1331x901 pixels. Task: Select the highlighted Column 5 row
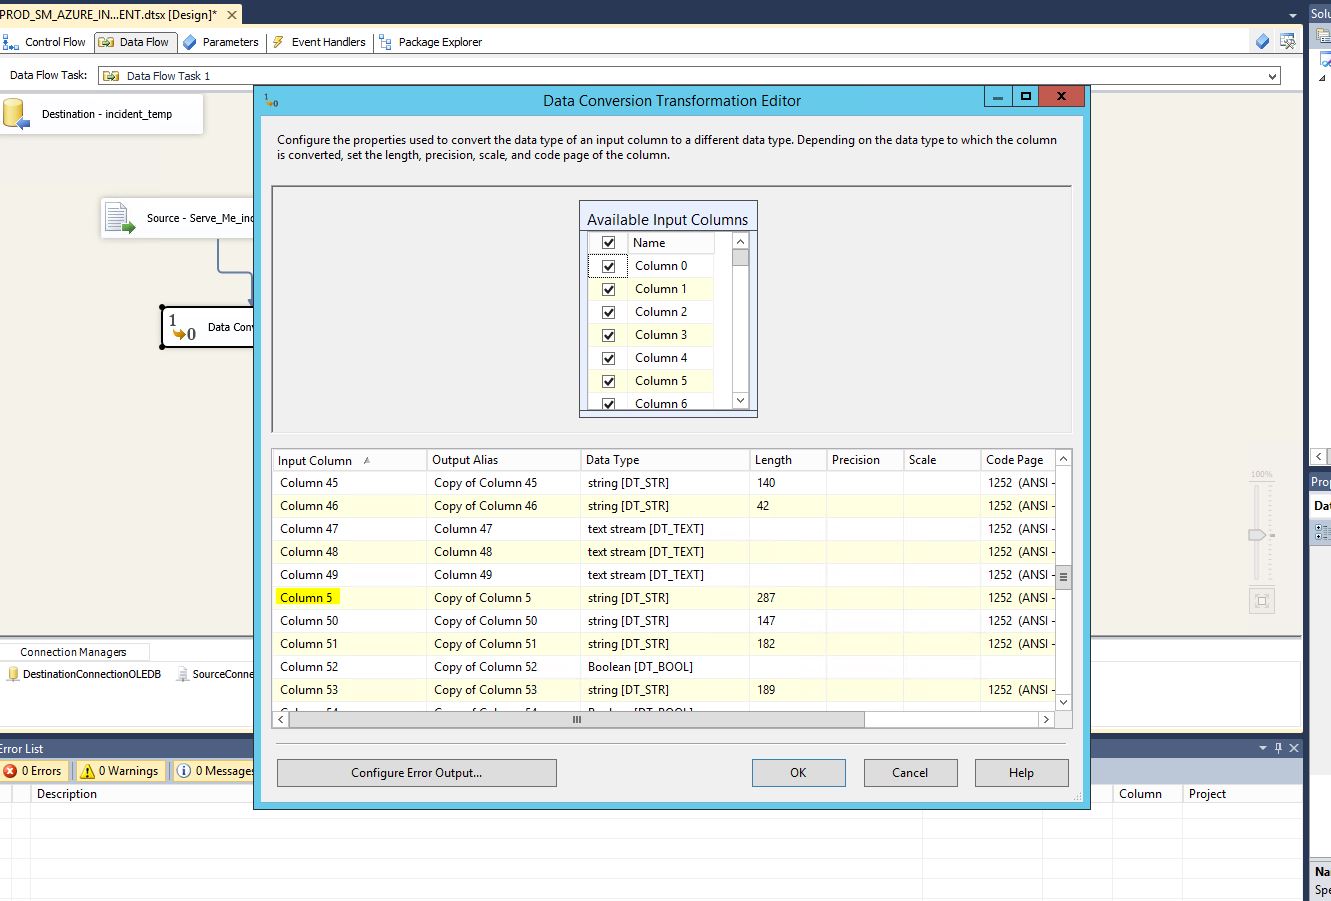pos(307,597)
